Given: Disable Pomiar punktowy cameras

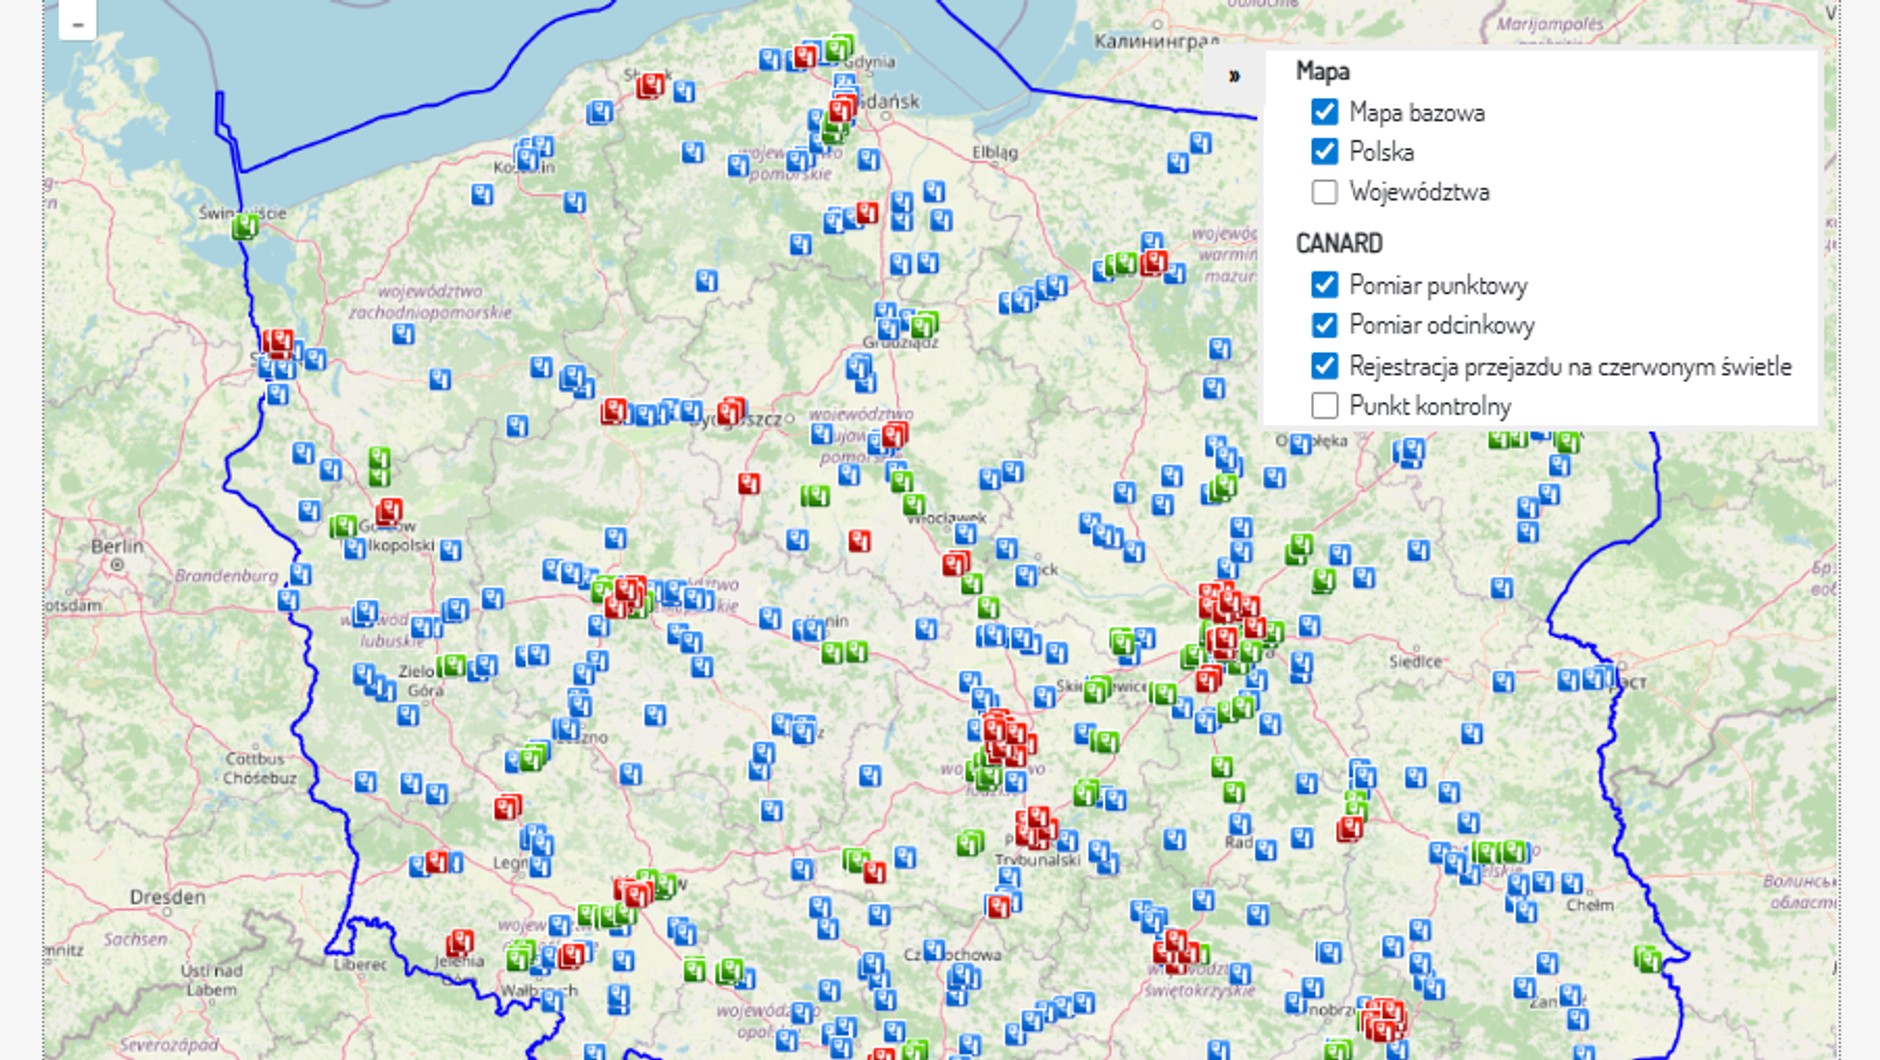Looking at the screenshot, I should tap(1324, 285).
